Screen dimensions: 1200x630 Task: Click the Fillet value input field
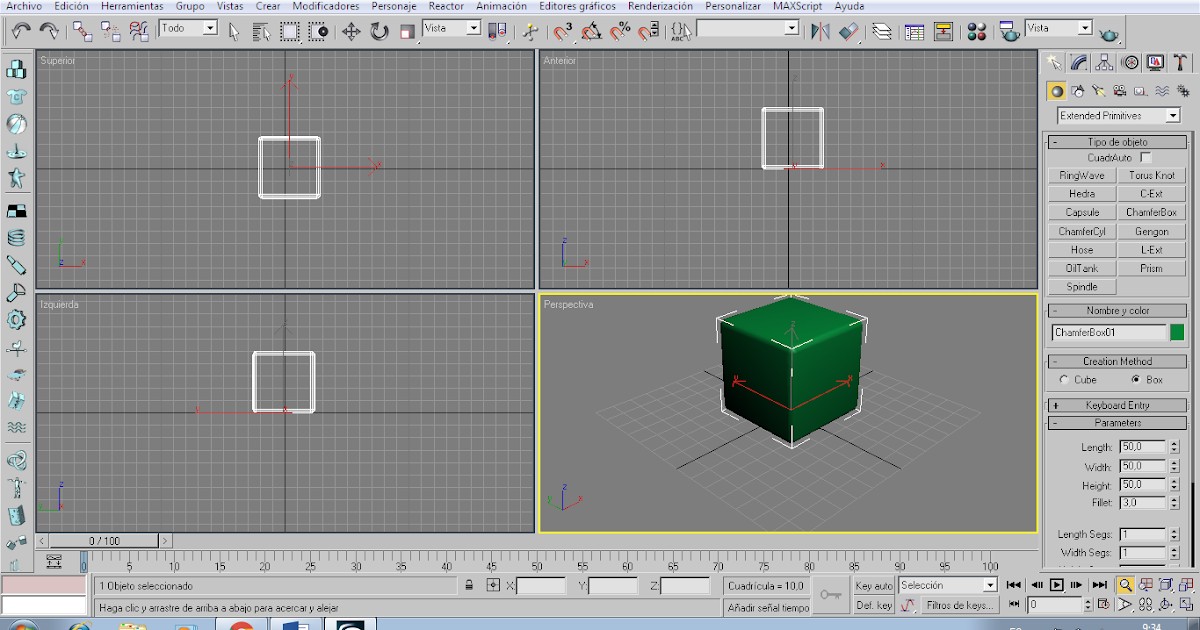point(1140,502)
